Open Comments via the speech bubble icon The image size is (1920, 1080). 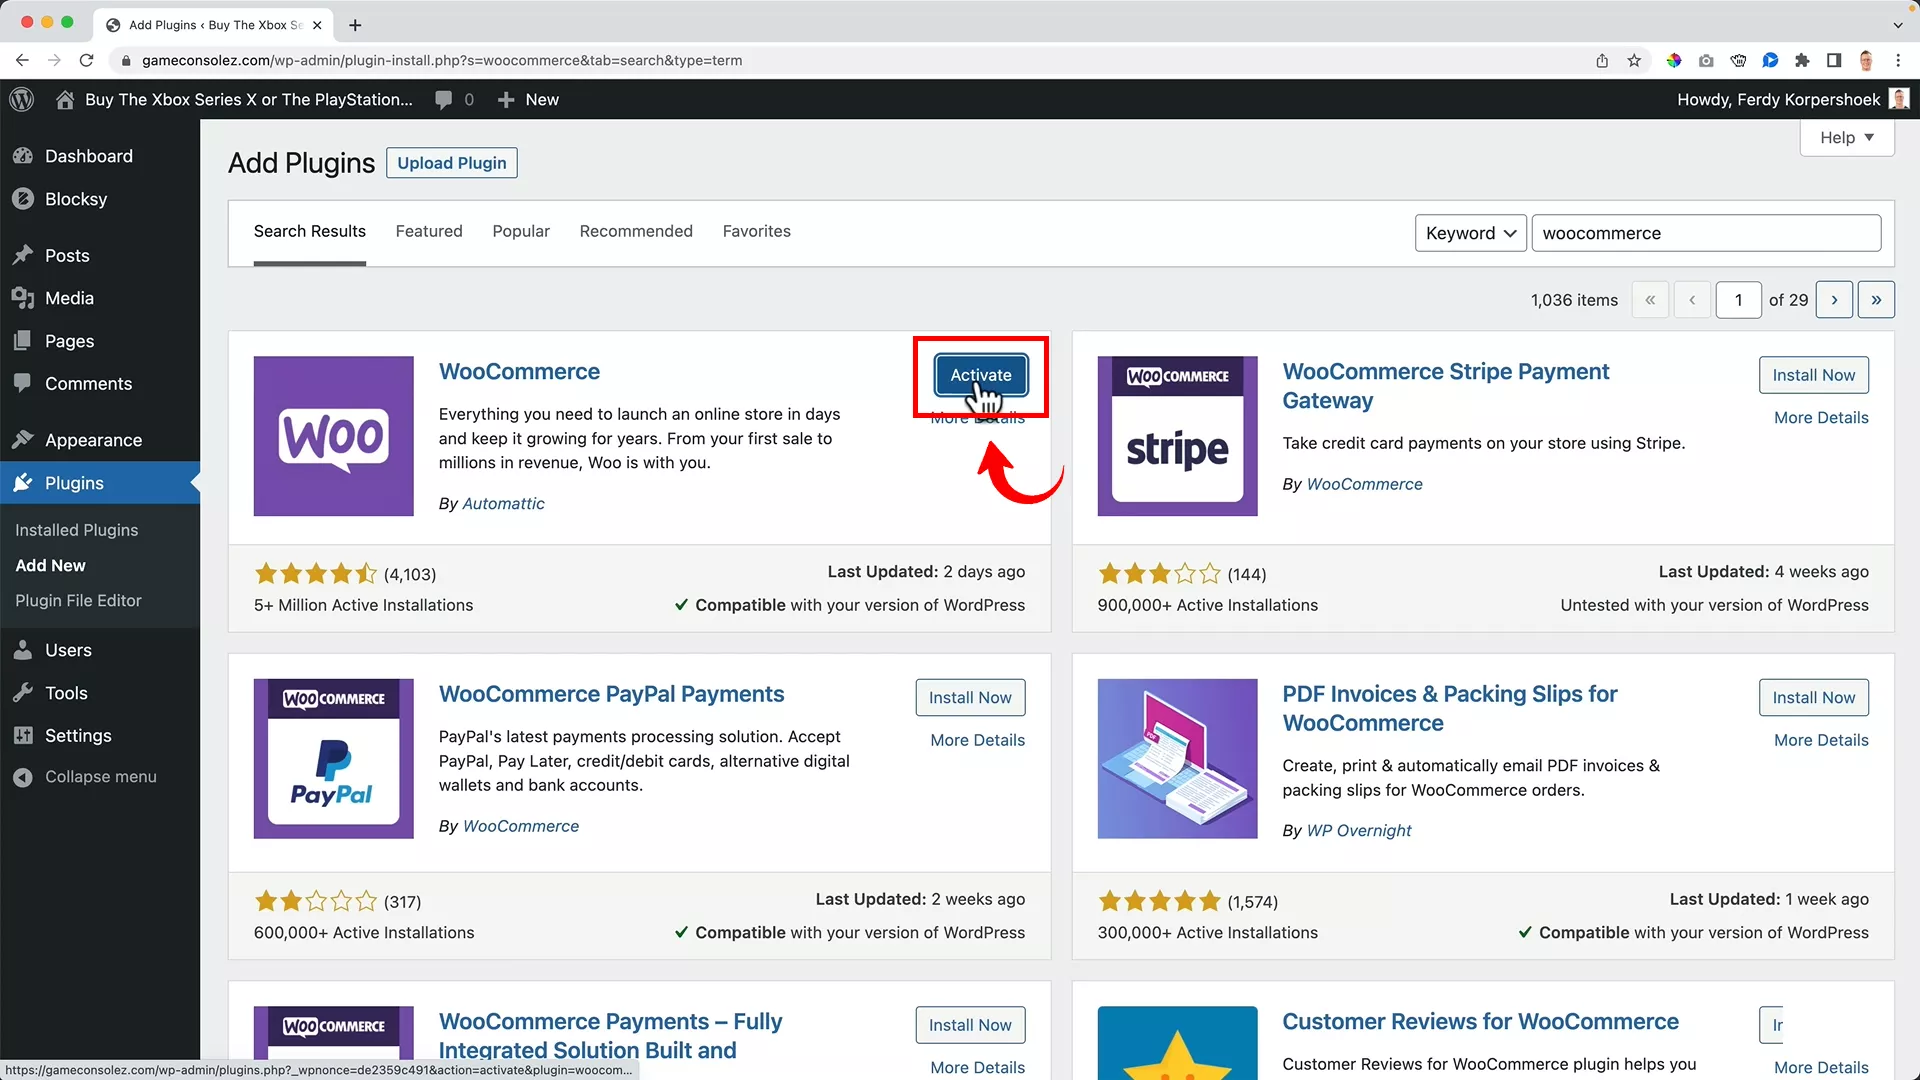tap(24, 383)
